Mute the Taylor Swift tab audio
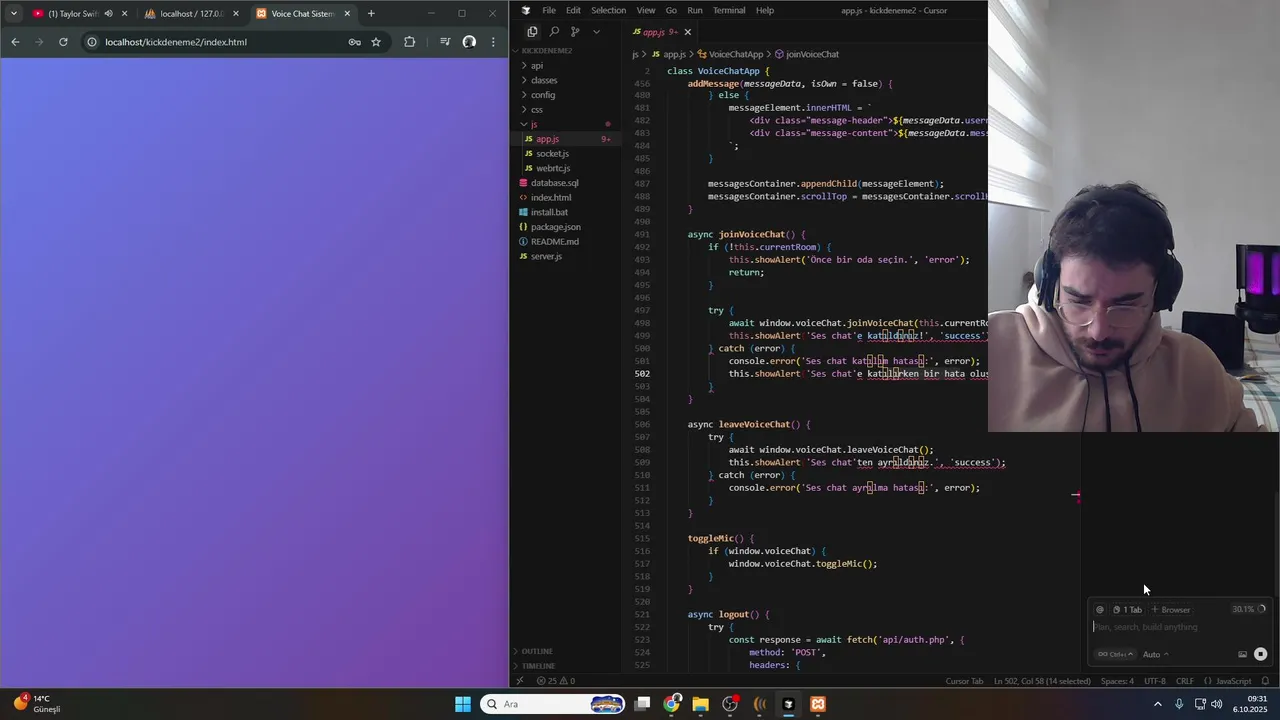The image size is (1280, 720). [108, 14]
